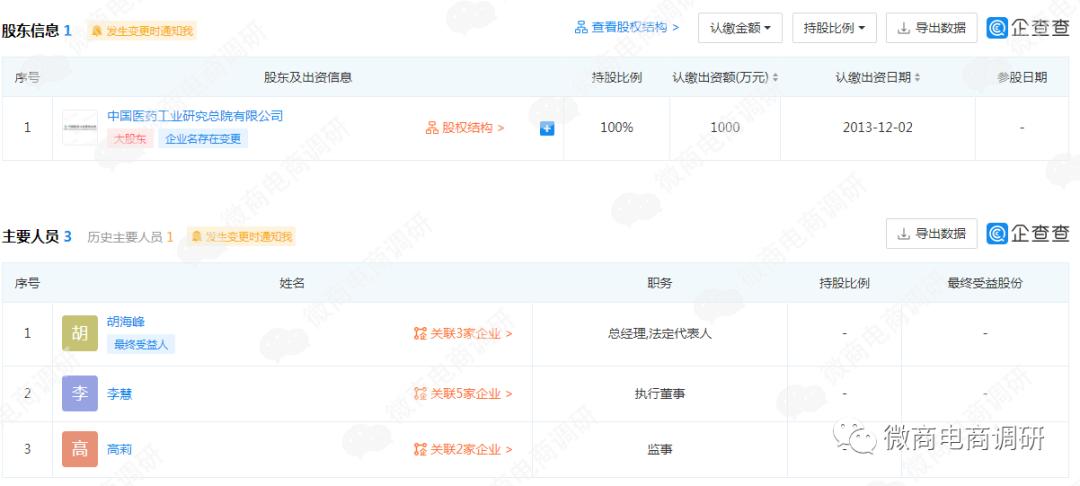Open 查看股权结构 link

click(x=627, y=28)
